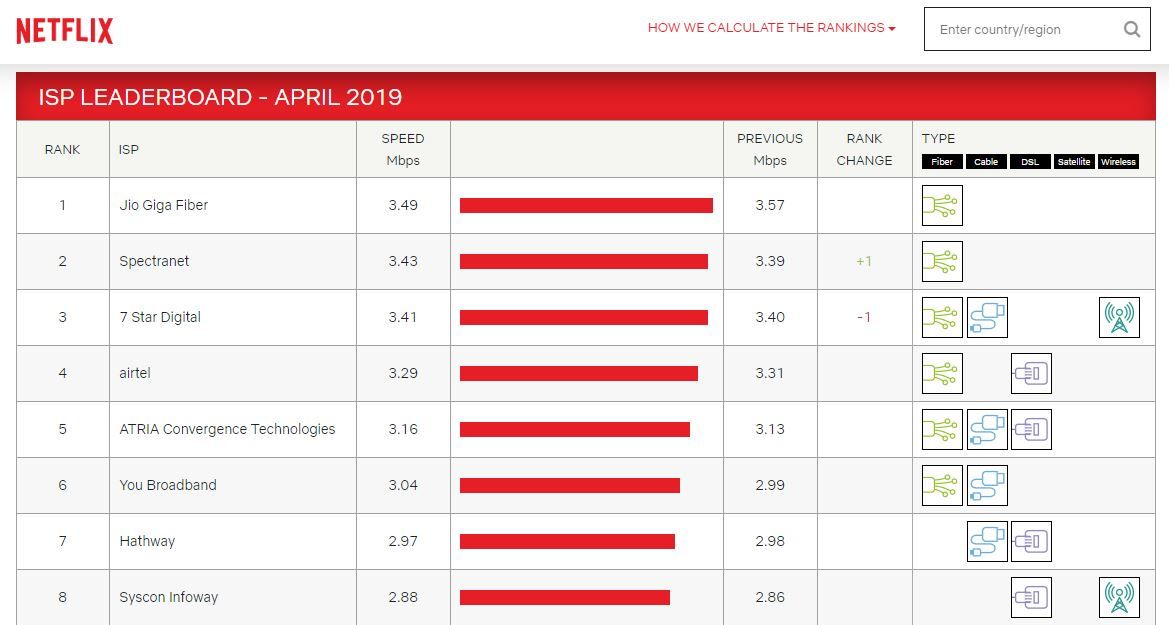
Task: Click the 3.49 speed value
Action: click(403, 205)
